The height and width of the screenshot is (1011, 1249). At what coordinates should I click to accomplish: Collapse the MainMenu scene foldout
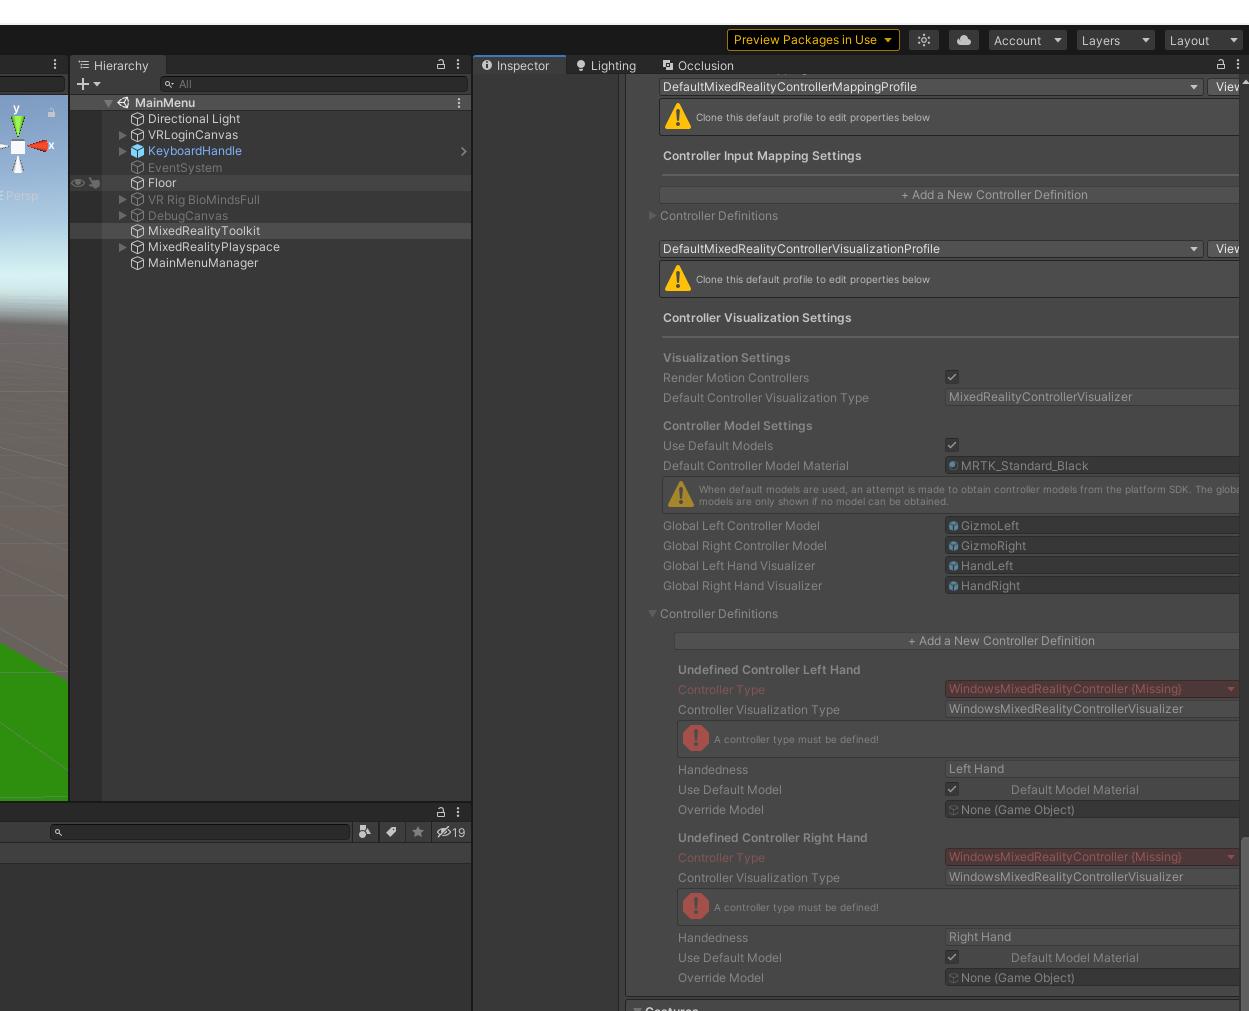[x=108, y=103]
